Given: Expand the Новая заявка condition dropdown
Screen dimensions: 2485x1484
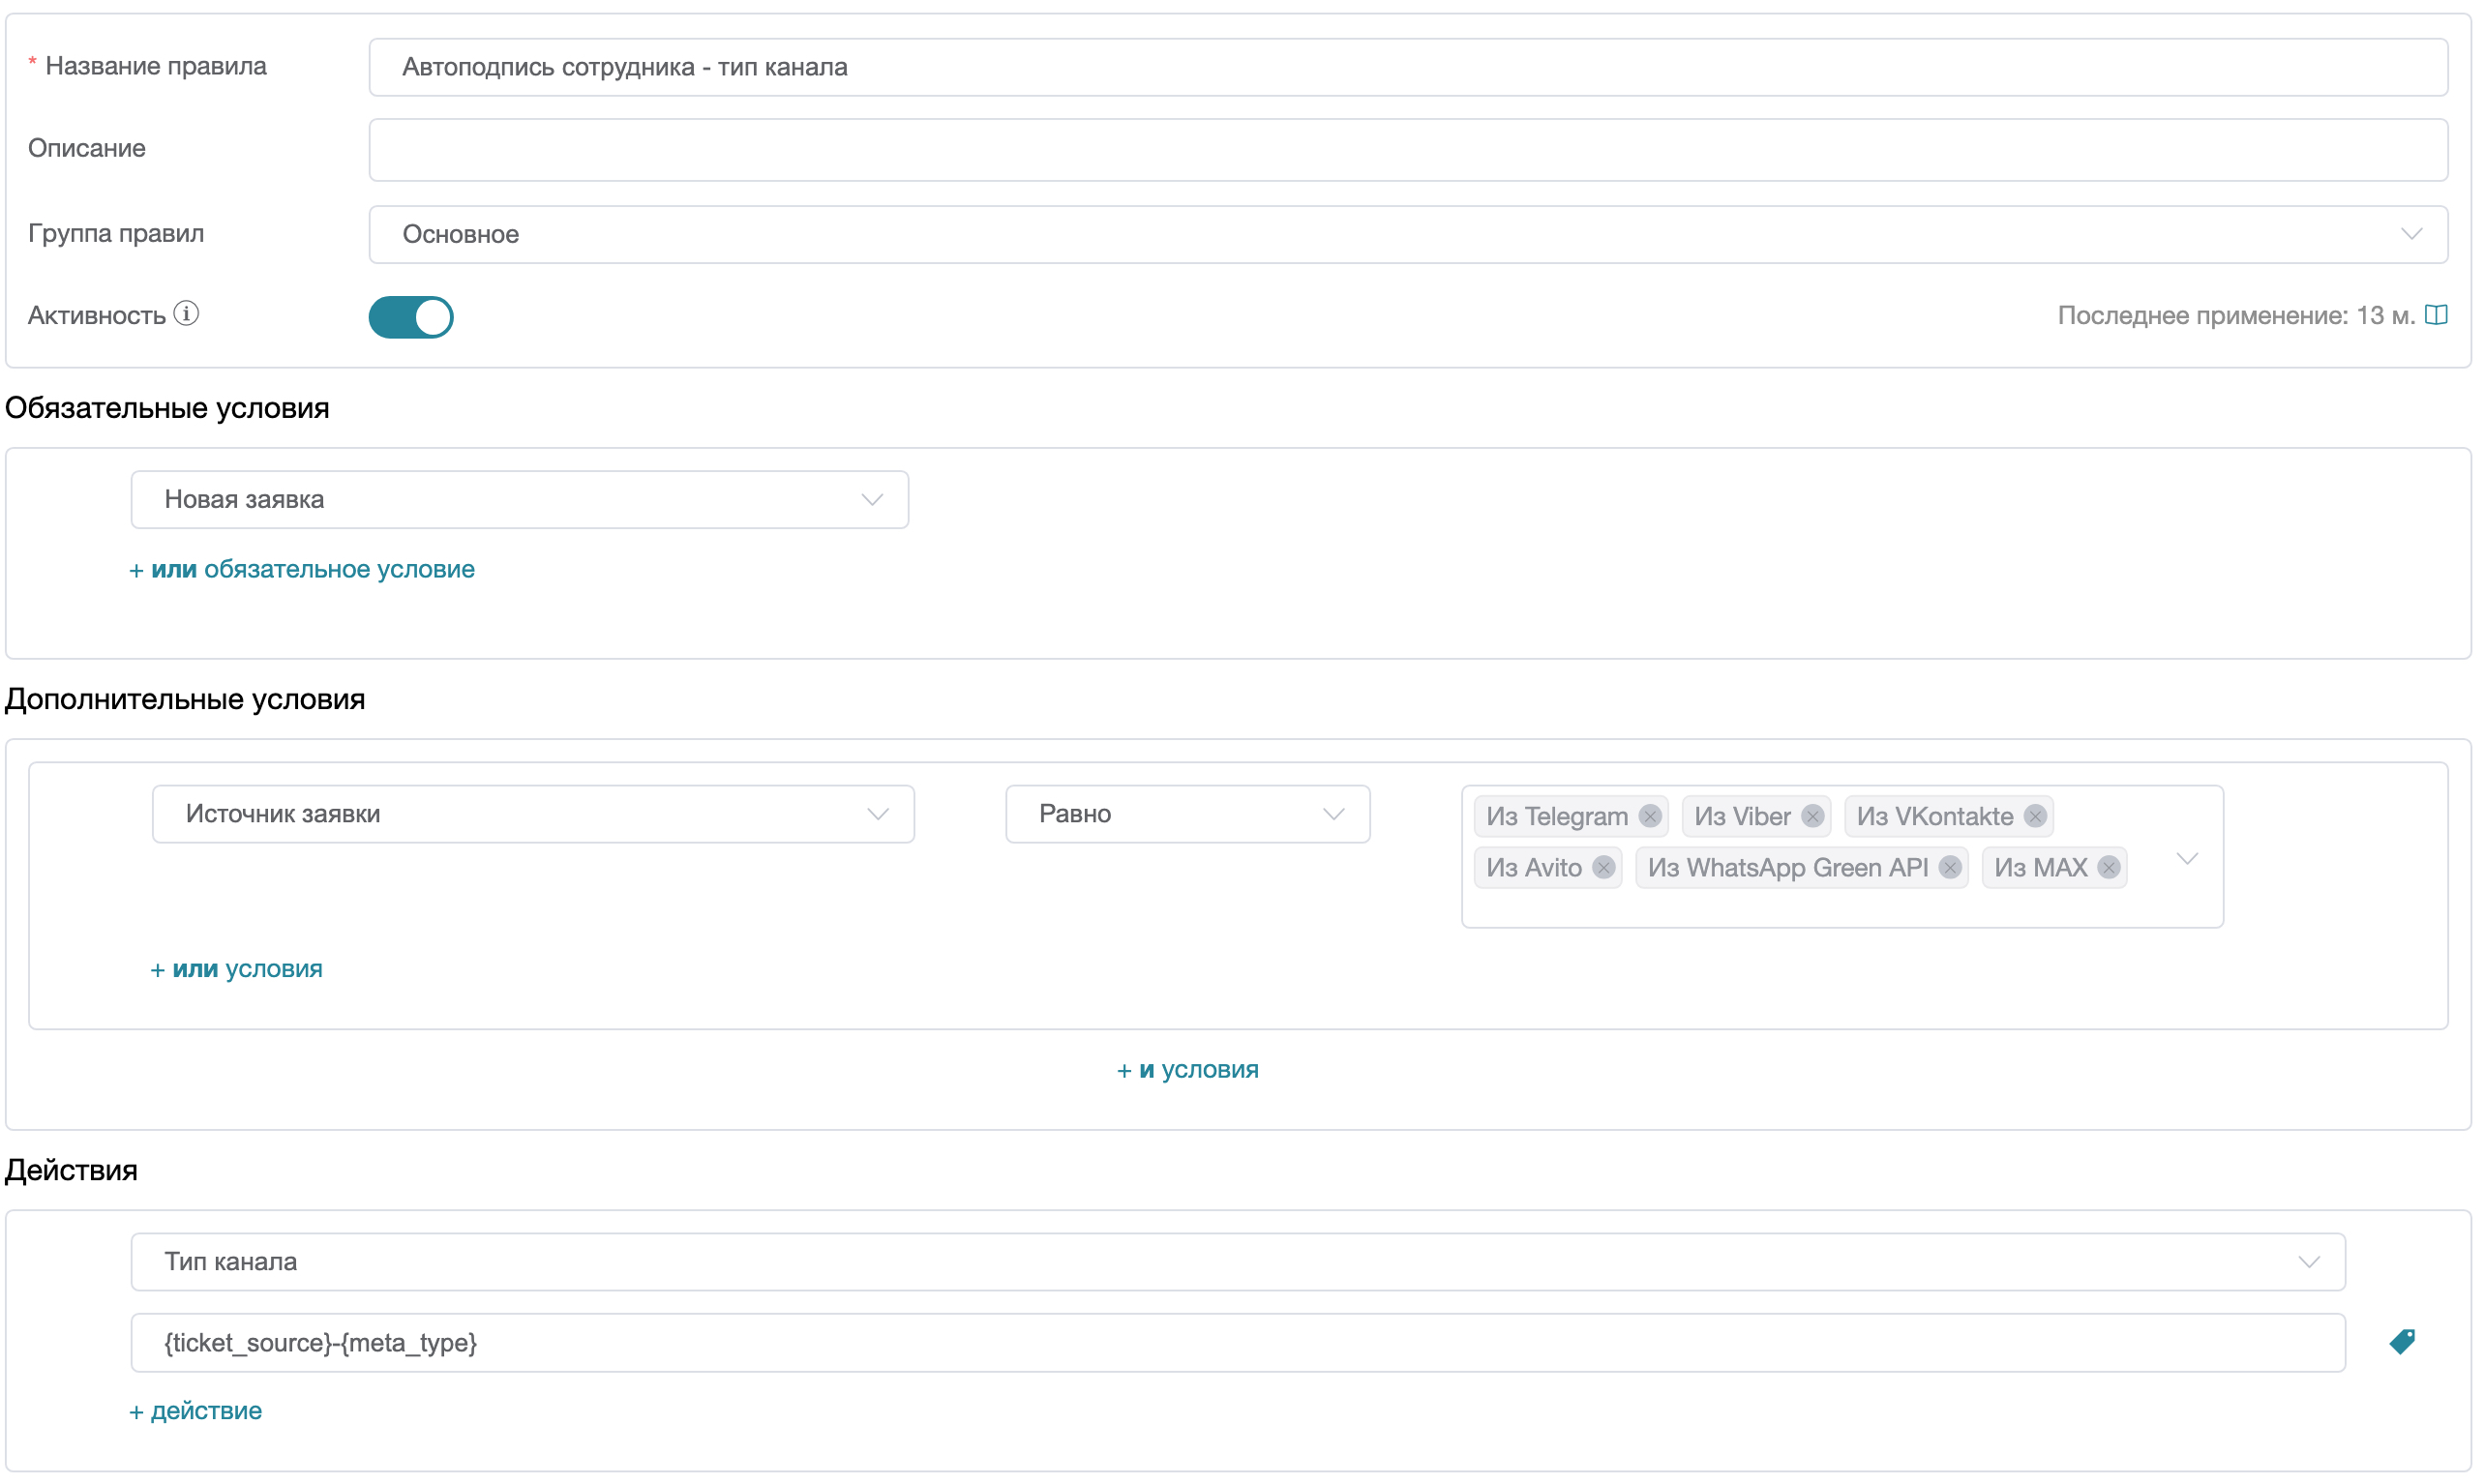Looking at the screenshot, I should pos(519,499).
